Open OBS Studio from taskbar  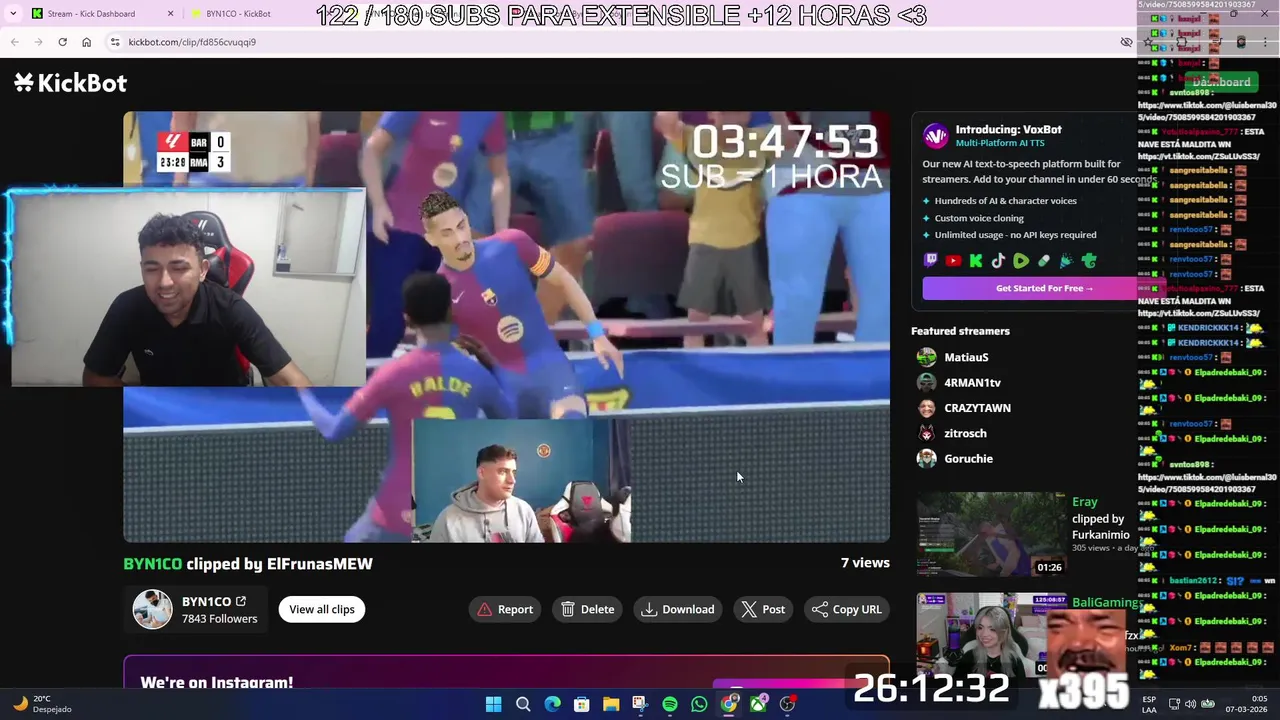click(x=788, y=704)
